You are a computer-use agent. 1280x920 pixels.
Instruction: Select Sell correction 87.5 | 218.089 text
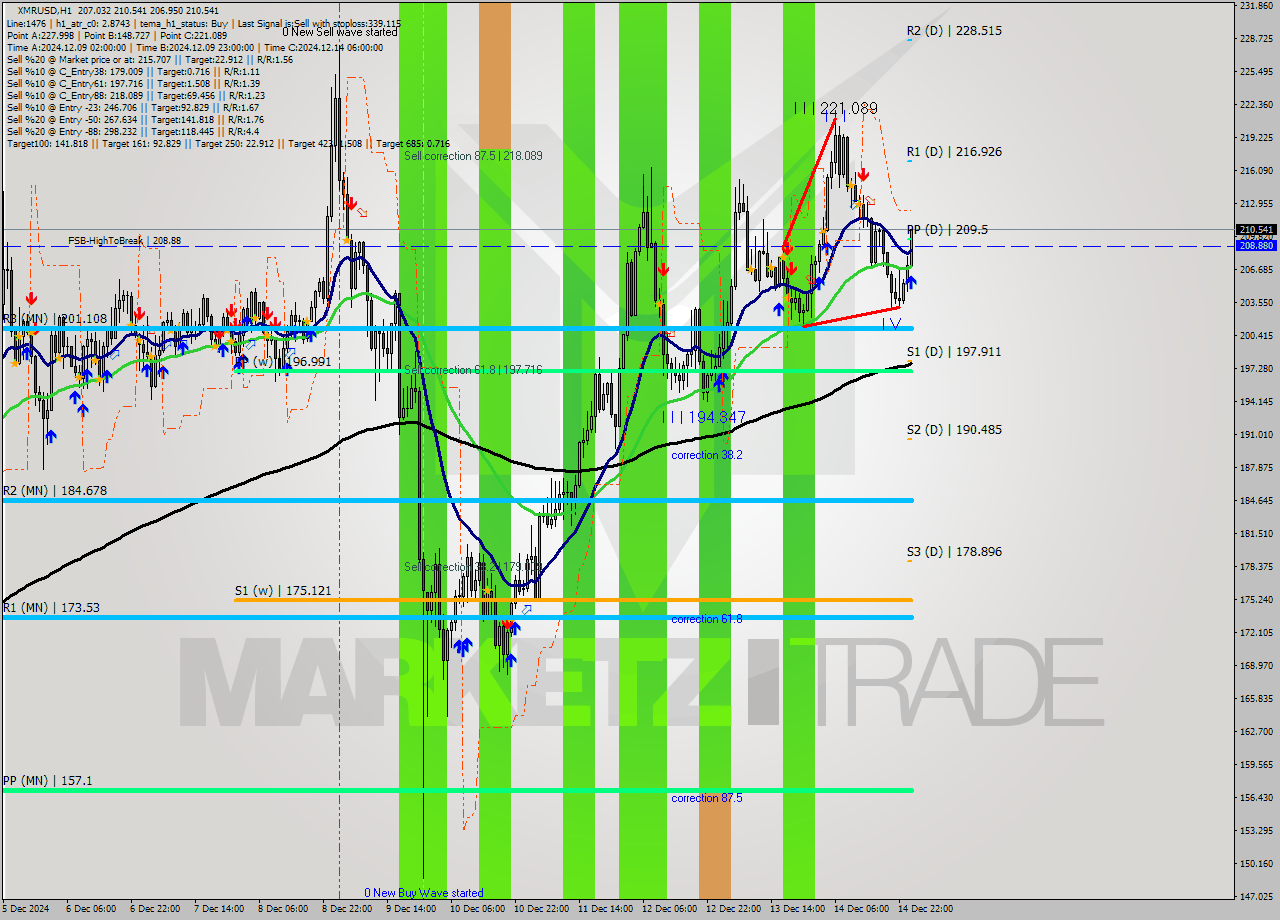click(473, 156)
